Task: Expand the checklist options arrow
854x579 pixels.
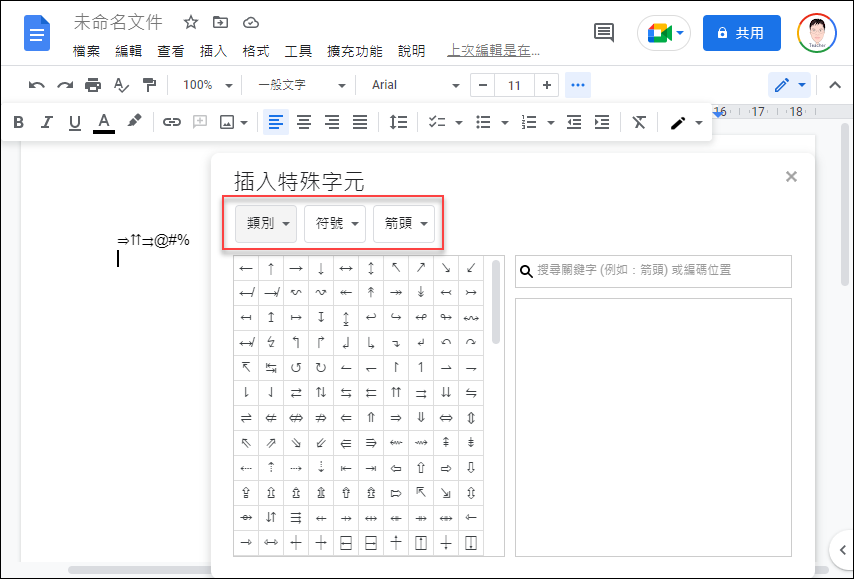Action: point(459,123)
